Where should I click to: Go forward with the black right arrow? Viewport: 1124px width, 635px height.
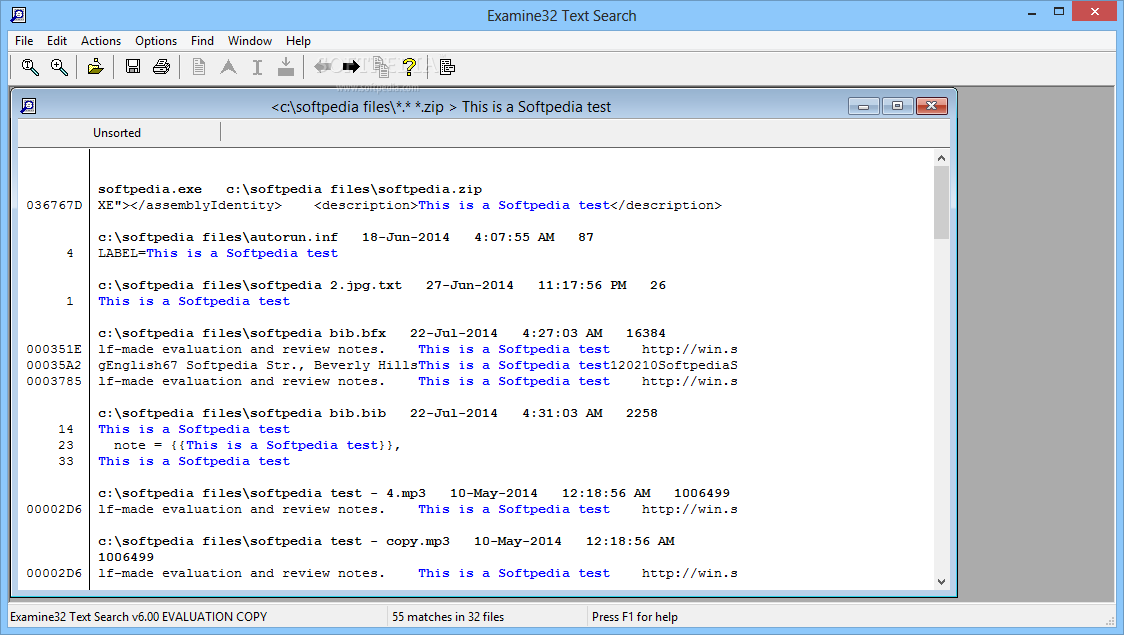351,67
